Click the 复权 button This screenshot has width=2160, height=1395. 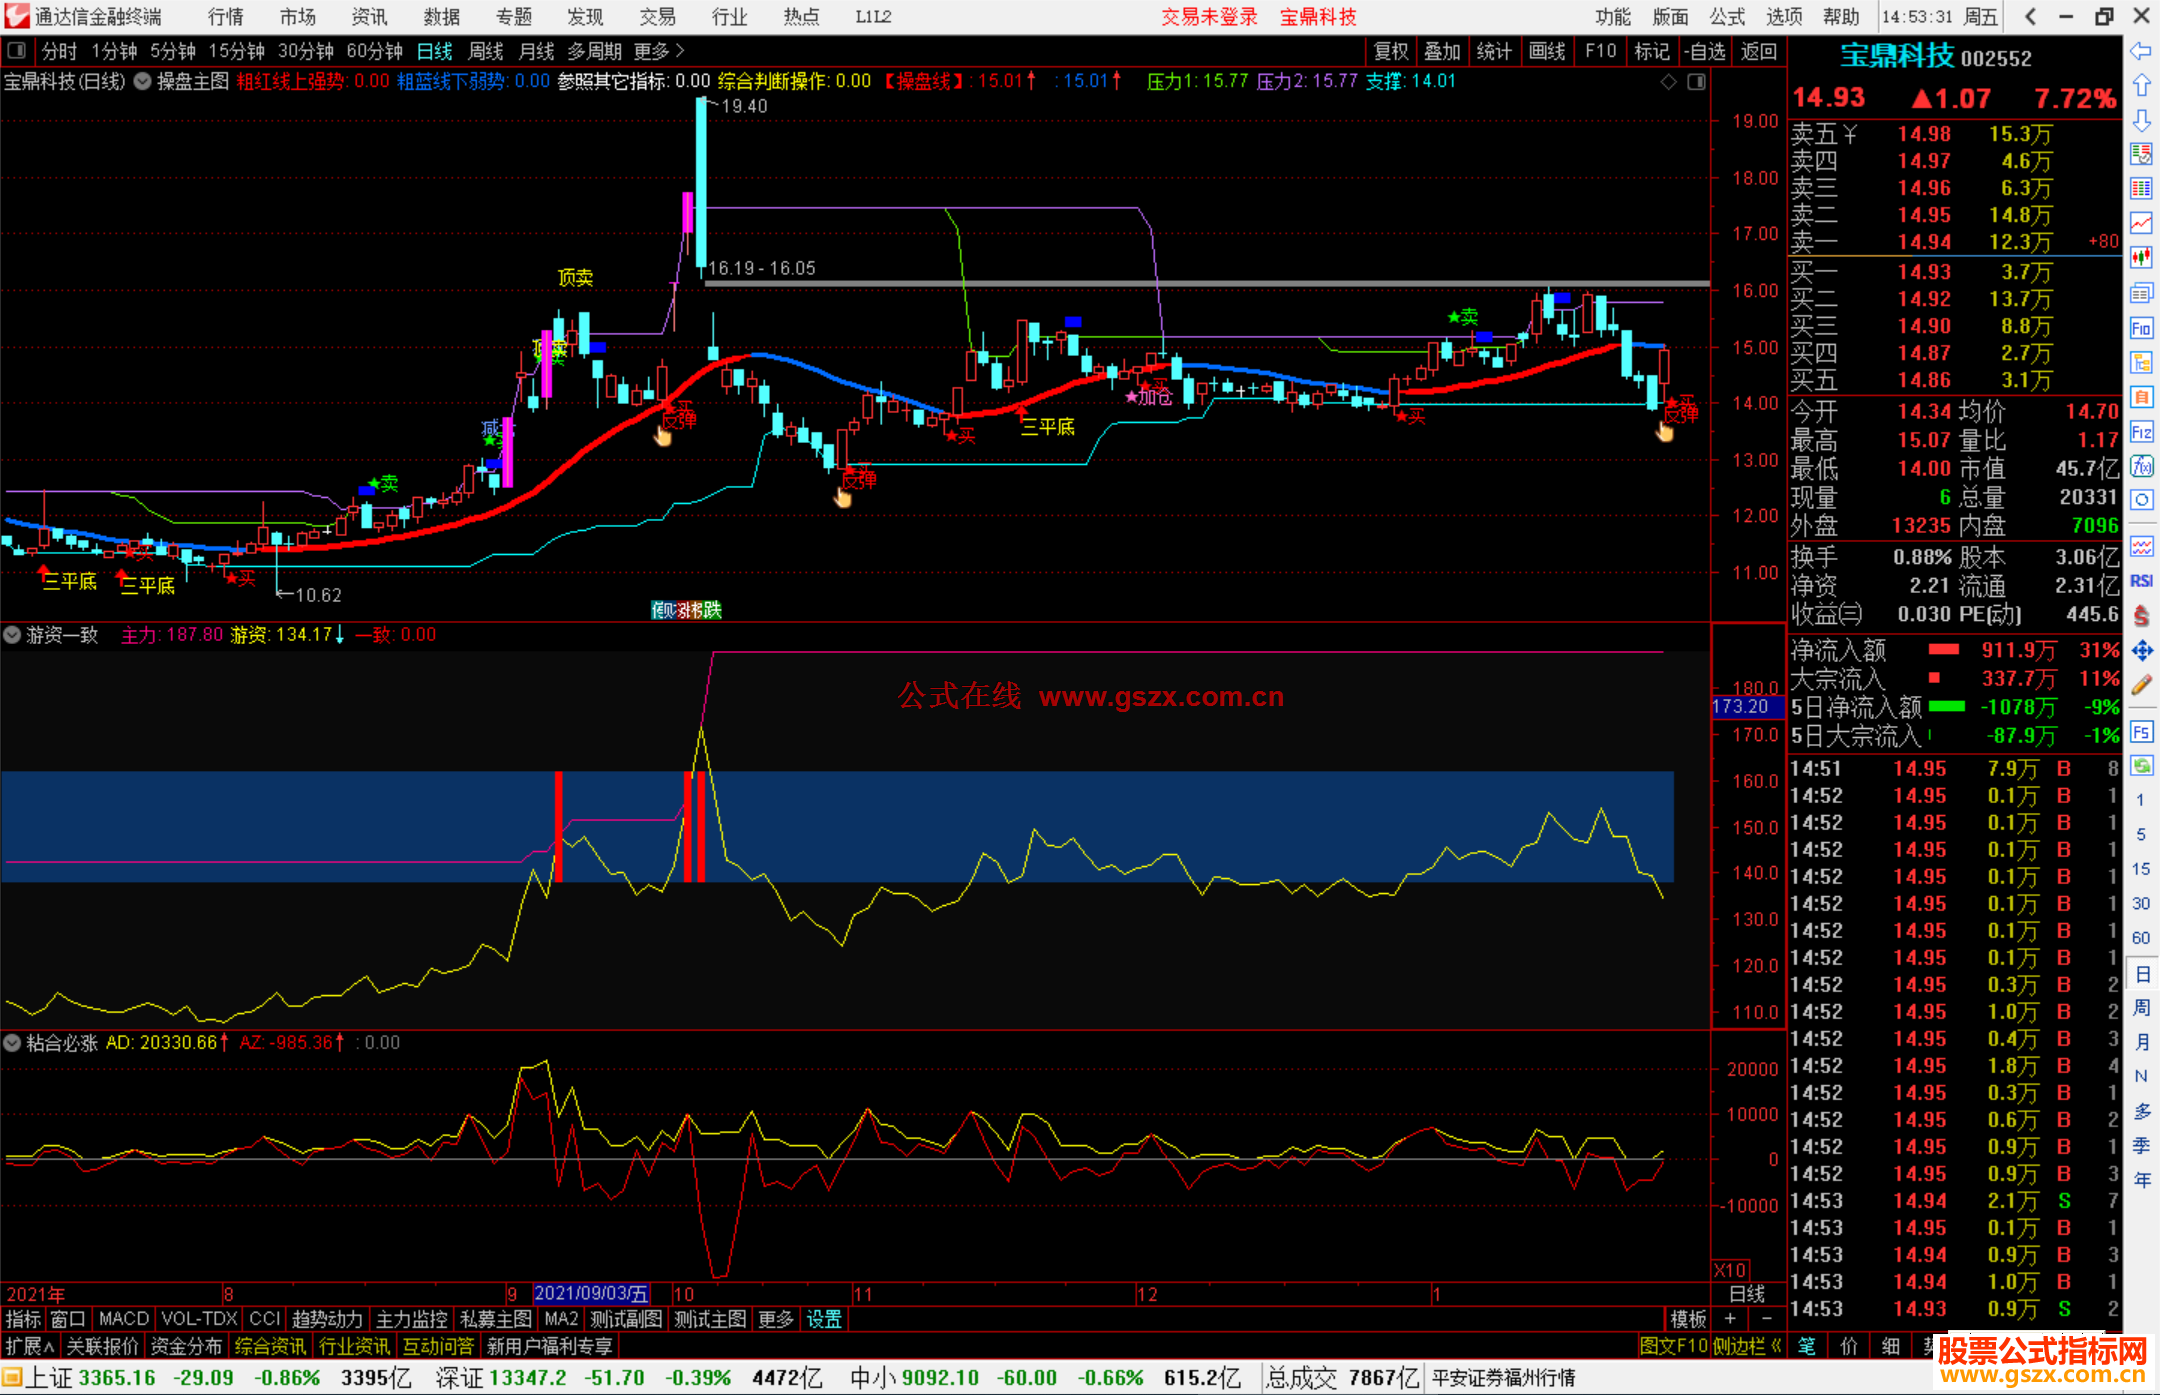1391,51
